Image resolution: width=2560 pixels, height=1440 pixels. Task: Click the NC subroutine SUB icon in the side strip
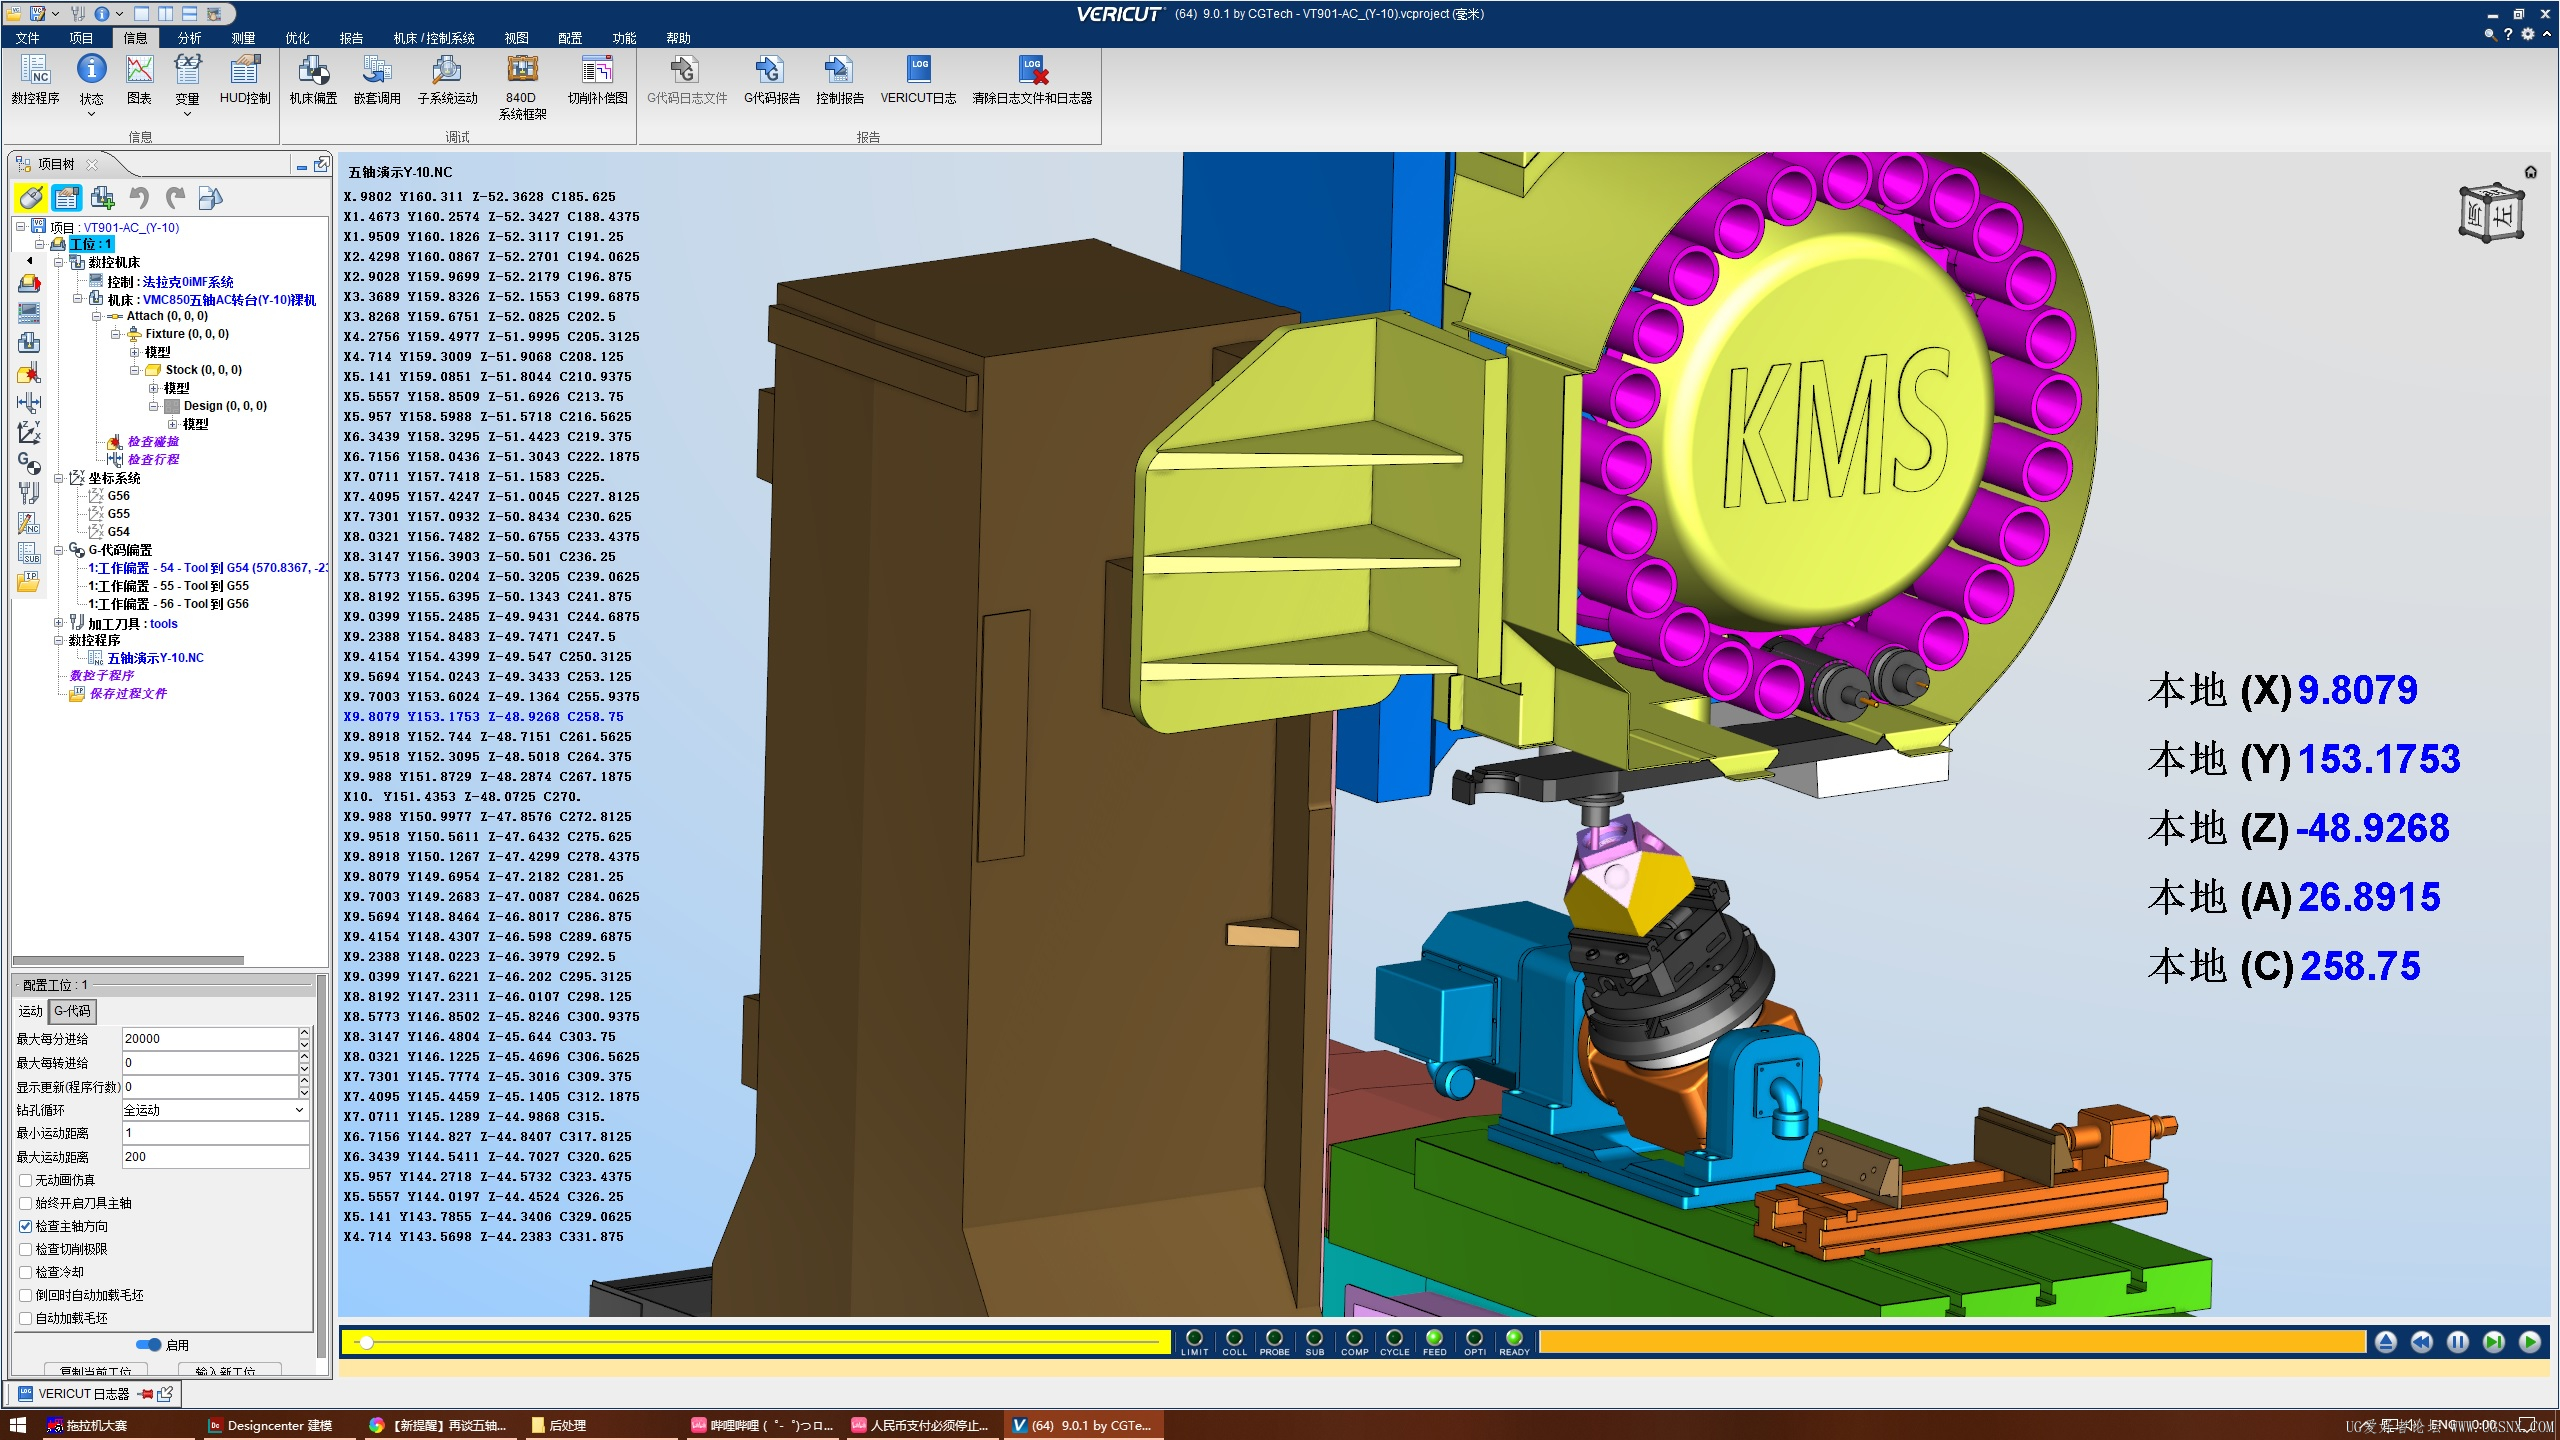(x=29, y=553)
